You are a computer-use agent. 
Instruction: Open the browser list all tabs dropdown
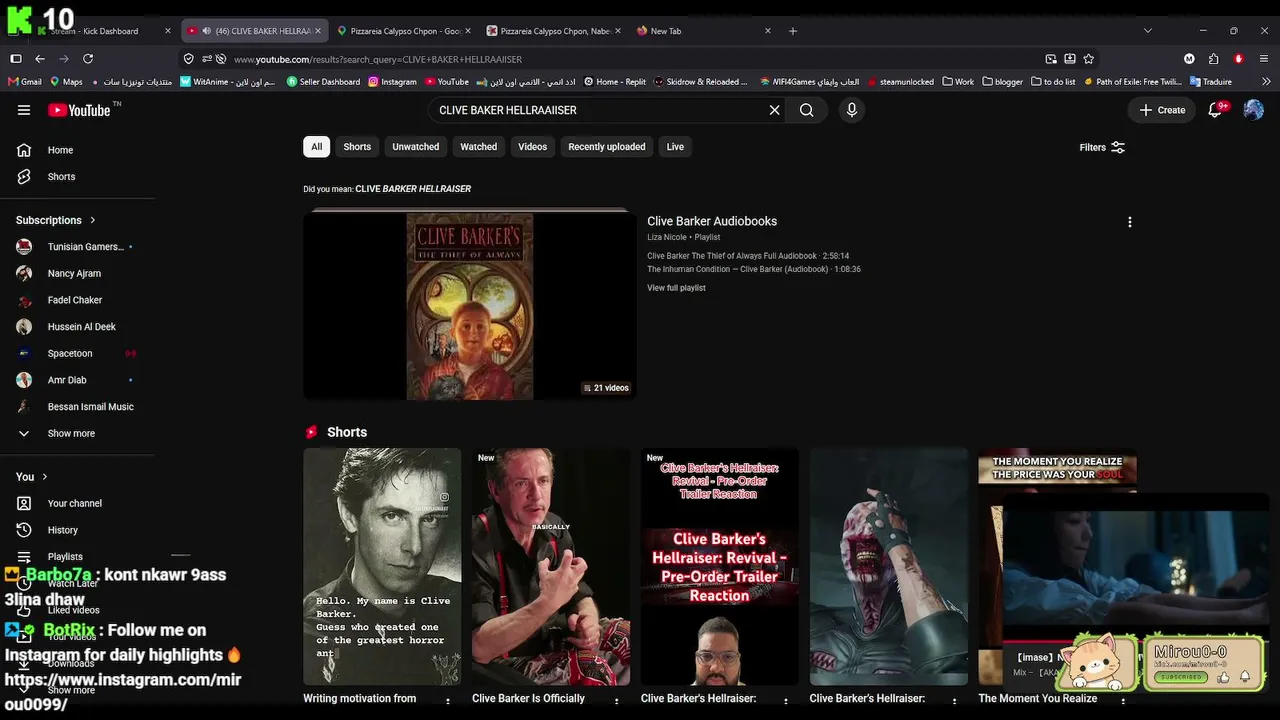click(x=1147, y=31)
